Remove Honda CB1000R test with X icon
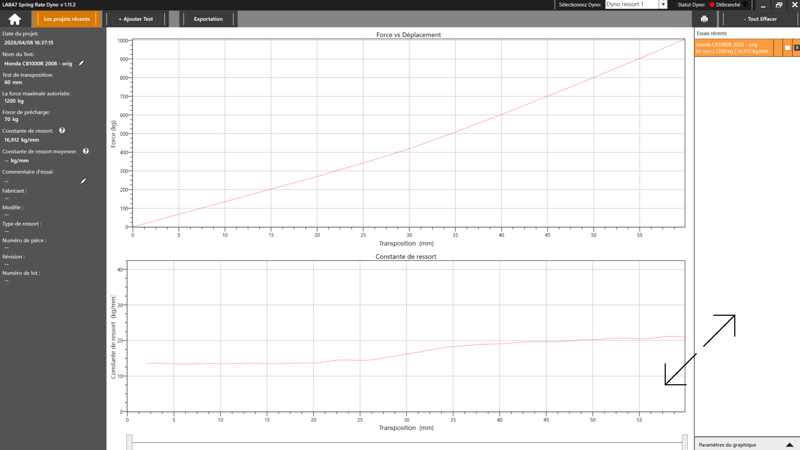 [x=796, y=48]
